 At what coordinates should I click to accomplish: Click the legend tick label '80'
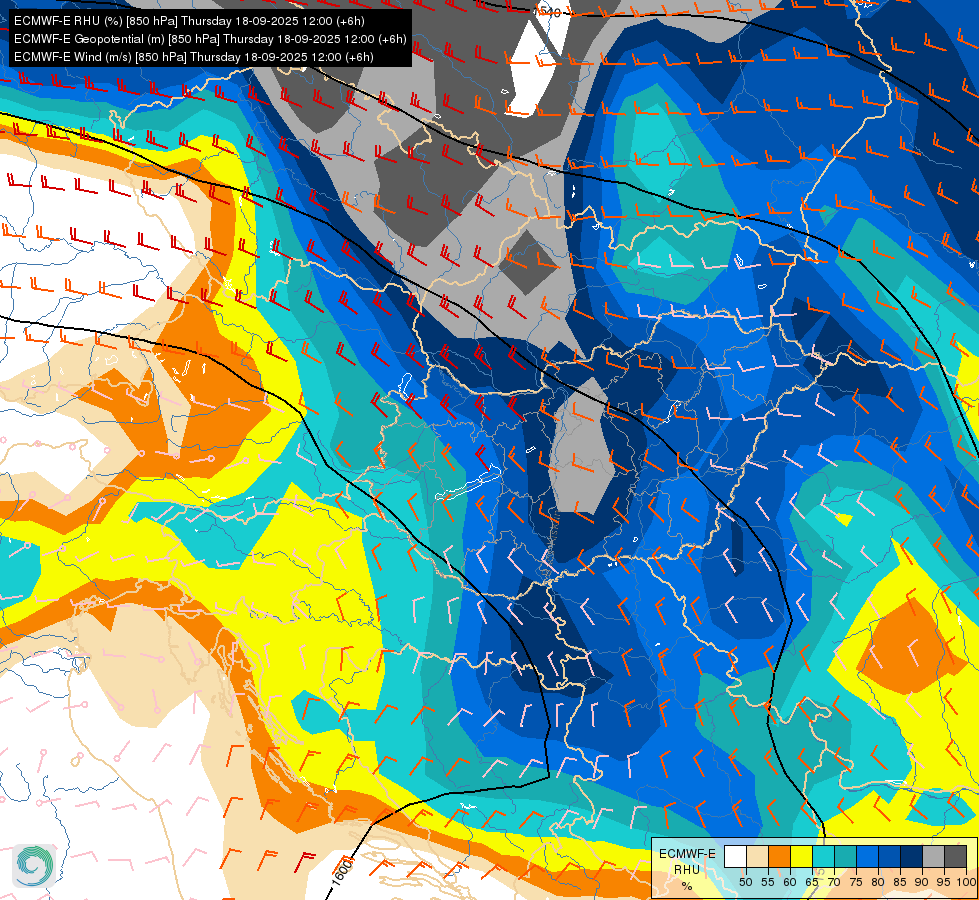click(x=878, y=882)
